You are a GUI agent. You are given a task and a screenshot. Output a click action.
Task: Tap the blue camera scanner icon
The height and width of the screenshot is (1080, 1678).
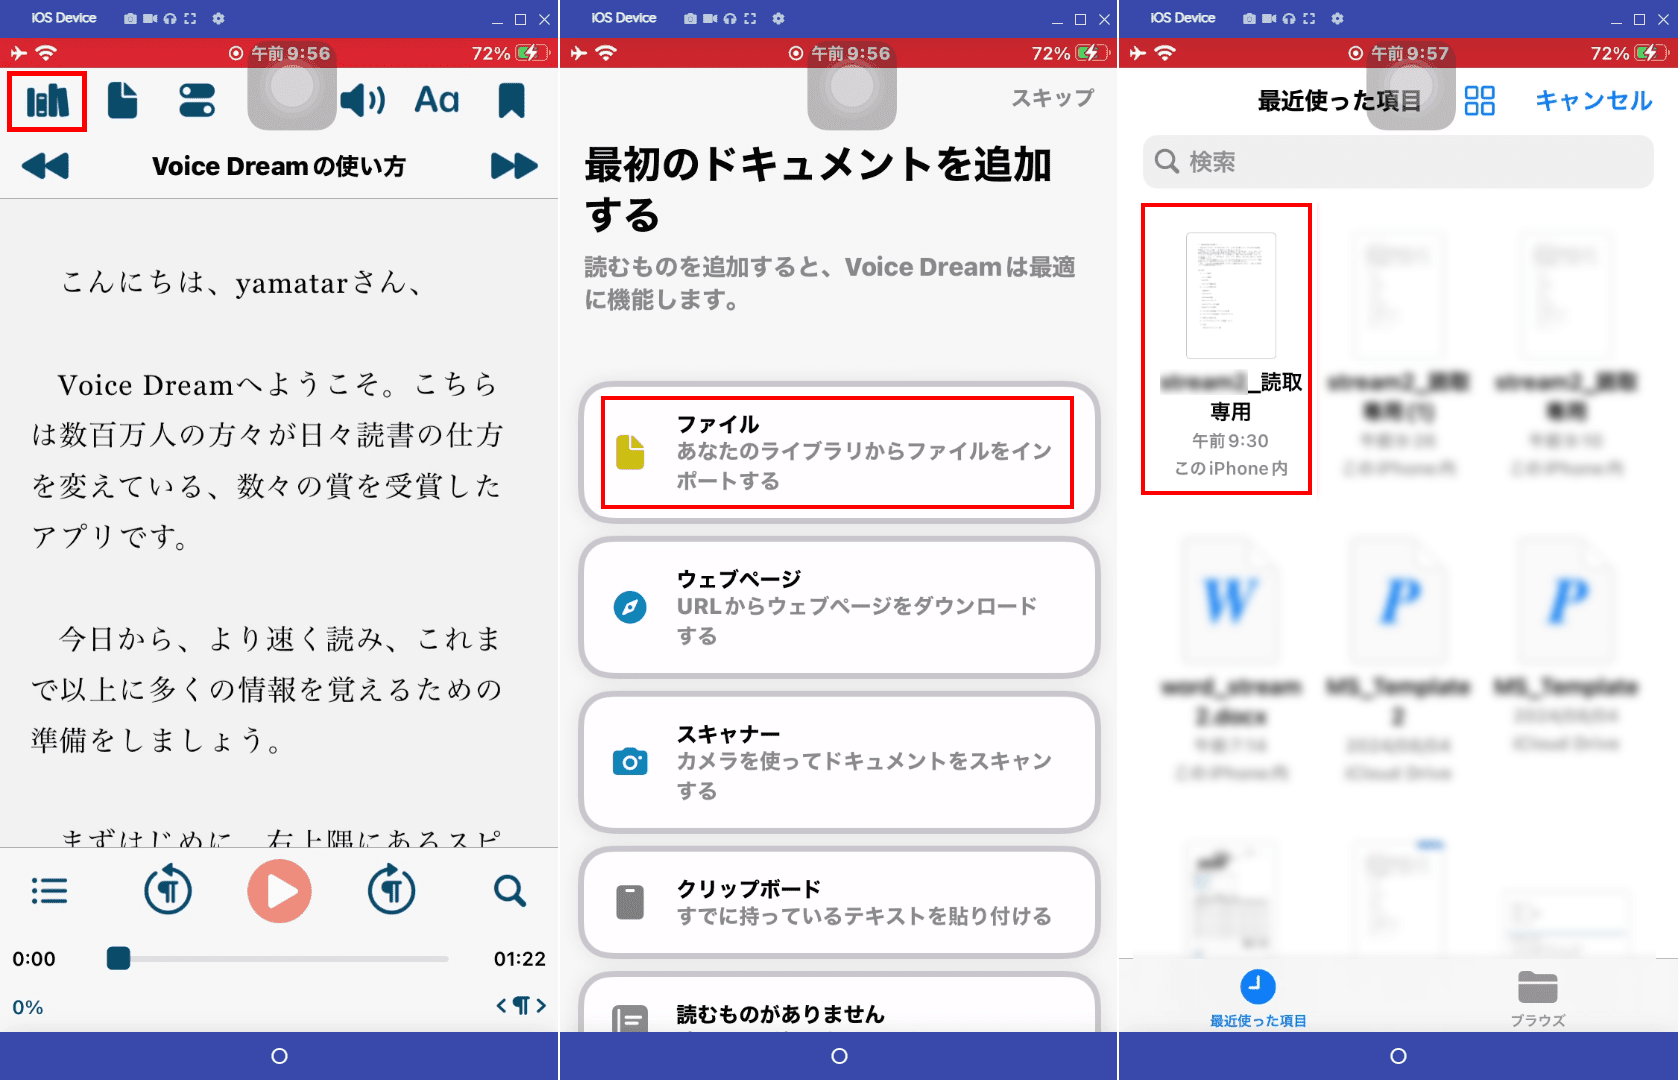point(630,762)
